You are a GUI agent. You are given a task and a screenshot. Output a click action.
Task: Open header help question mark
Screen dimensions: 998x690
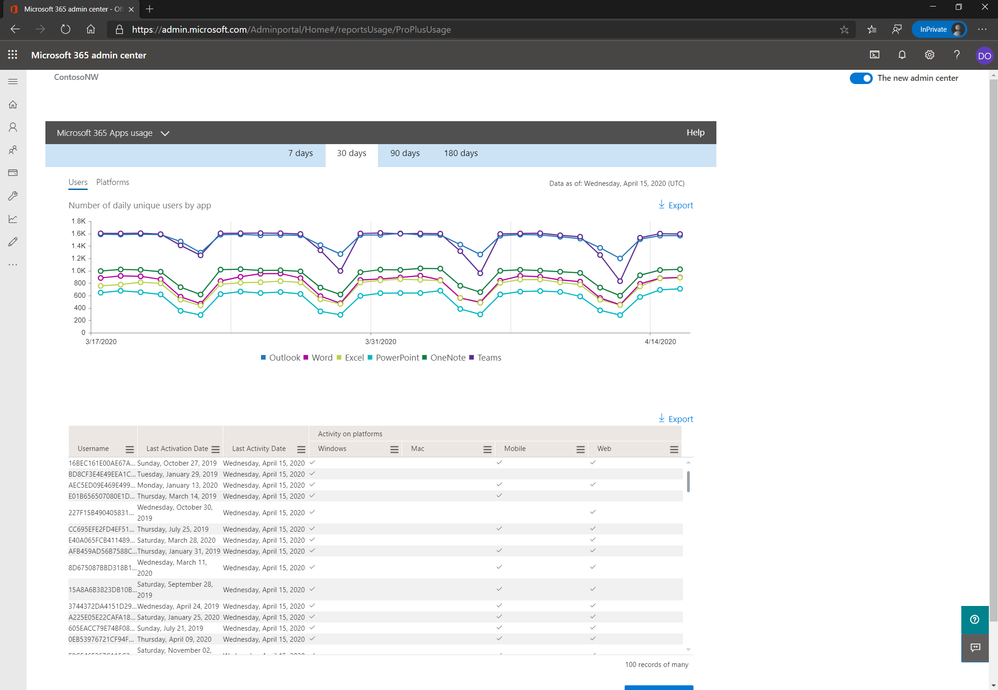[956, 55]
